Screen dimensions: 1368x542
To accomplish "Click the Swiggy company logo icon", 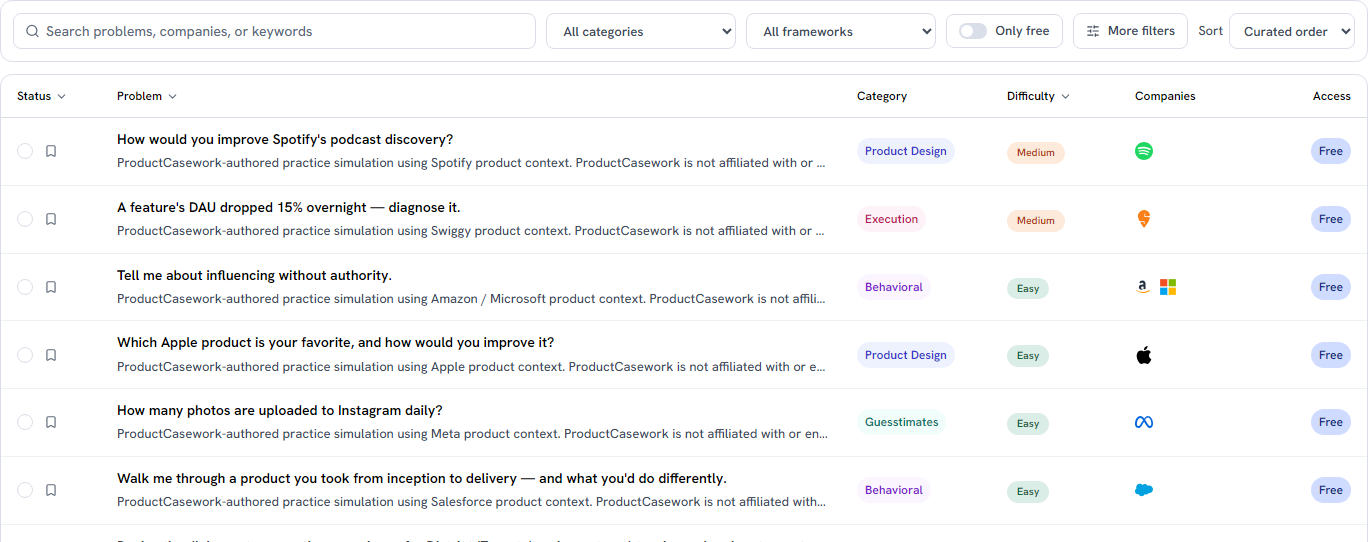I will 1144,219.
